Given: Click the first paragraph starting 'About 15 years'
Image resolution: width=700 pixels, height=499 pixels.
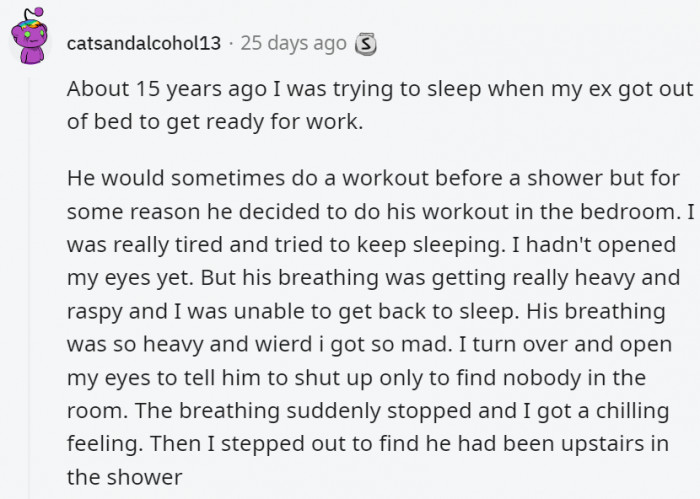Looking at the screenshot, I should (x=380, y=105).
